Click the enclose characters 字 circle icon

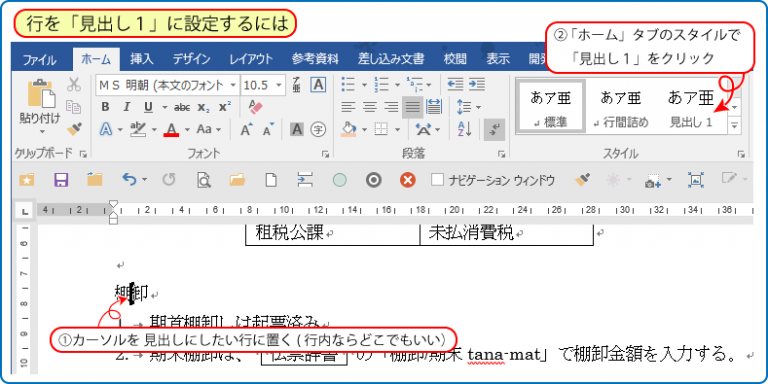click(319, 129)
